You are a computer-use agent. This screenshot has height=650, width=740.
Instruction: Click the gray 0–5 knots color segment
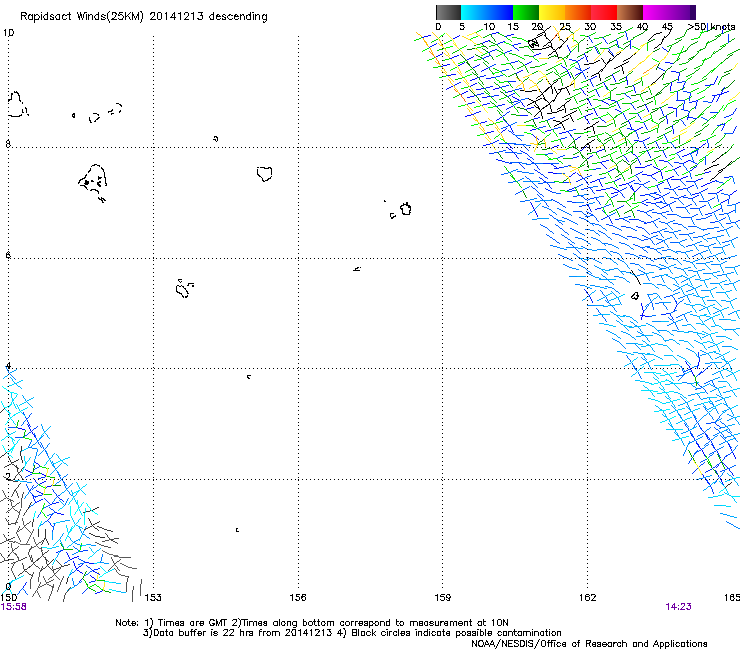pos(448,12)
